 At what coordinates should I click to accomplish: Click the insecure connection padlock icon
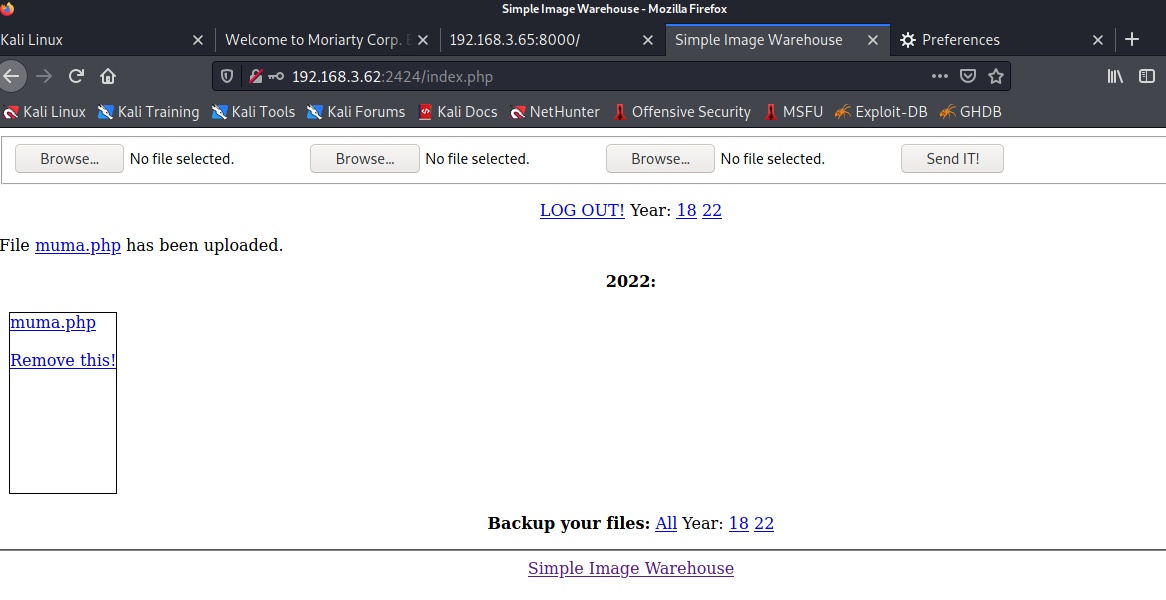point(255,76)
